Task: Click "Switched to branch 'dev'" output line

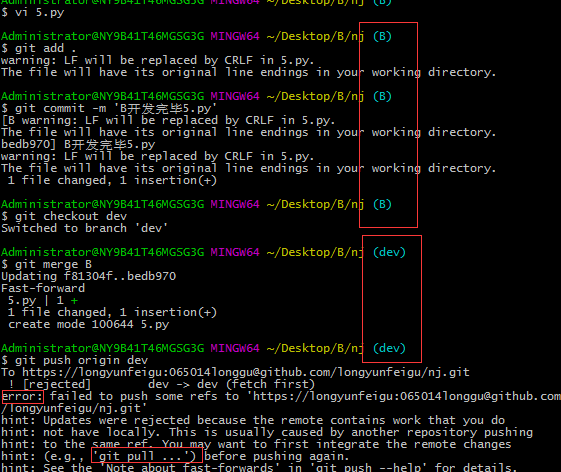Action: 84,228
